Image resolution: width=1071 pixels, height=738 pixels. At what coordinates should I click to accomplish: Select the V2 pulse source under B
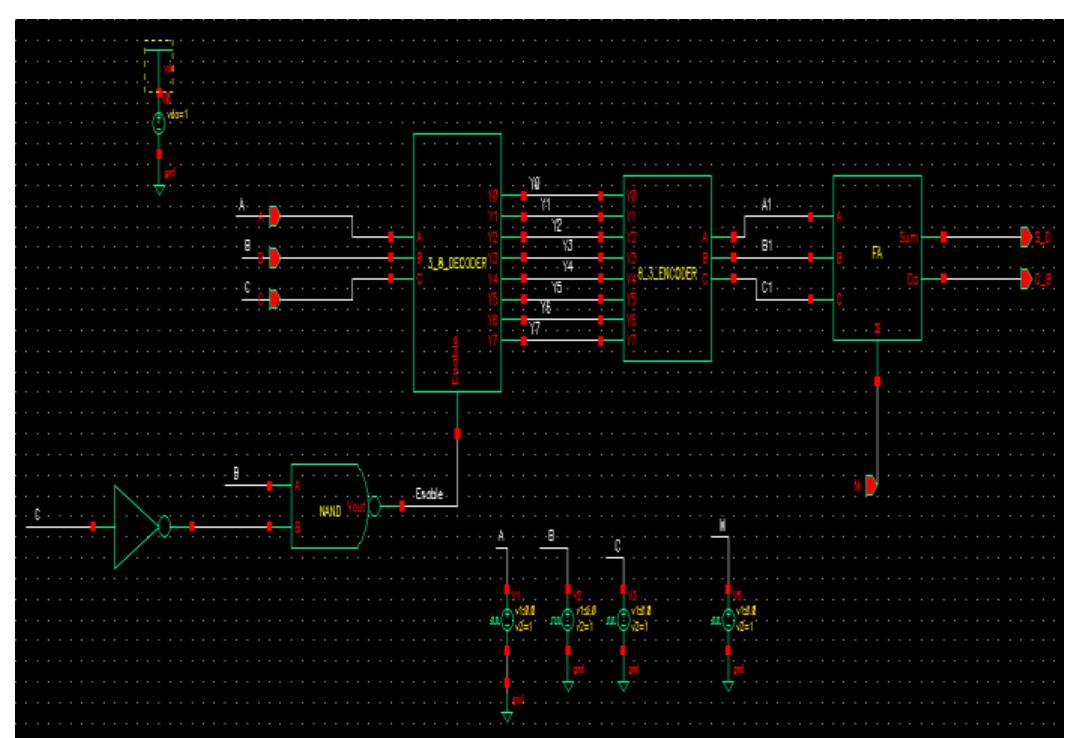pos(567,617)
